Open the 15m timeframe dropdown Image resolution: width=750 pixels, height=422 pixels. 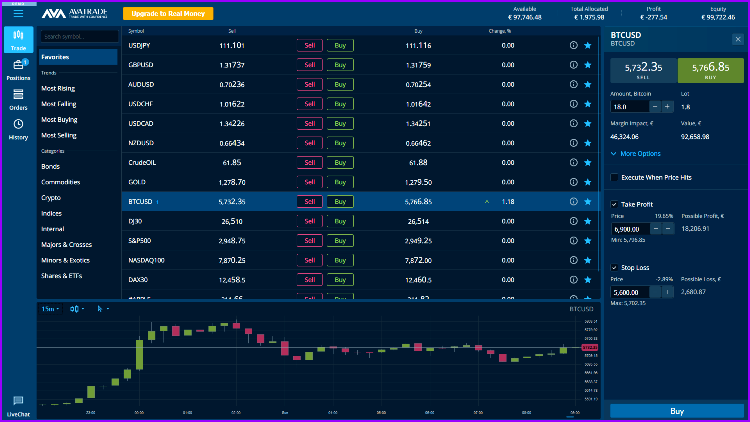50,309
